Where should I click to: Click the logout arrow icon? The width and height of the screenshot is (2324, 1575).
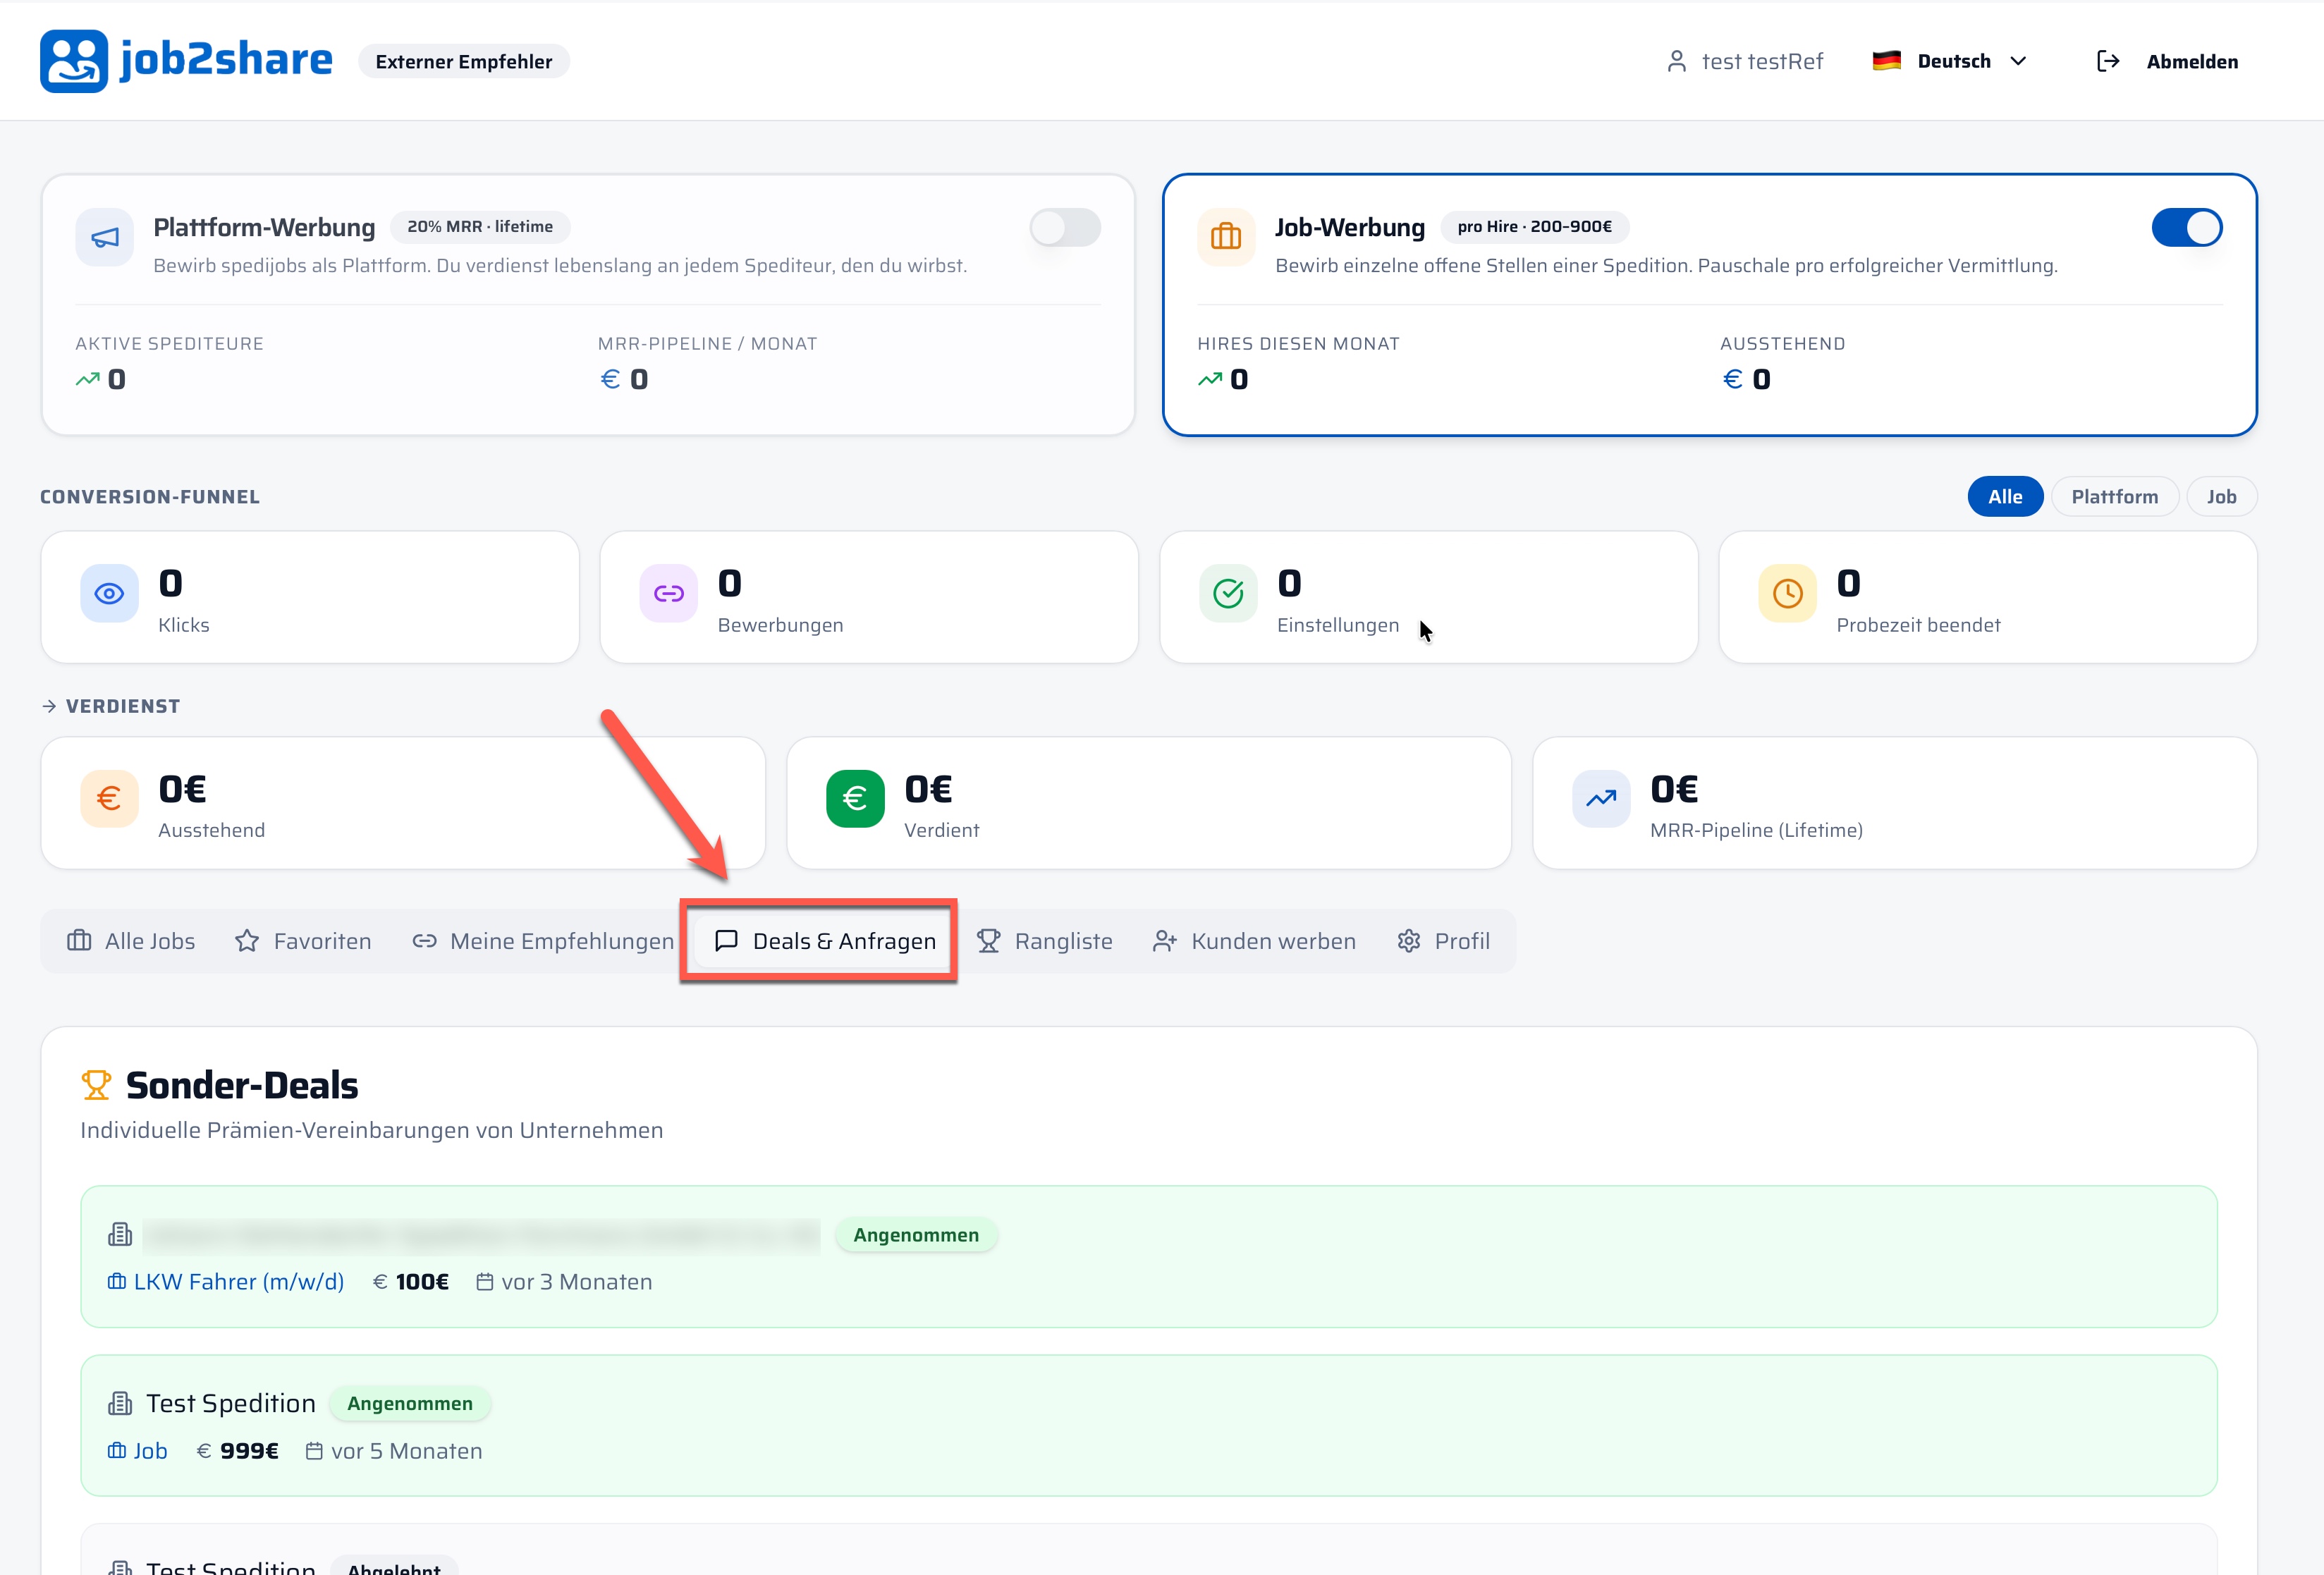click(2108, 61)
